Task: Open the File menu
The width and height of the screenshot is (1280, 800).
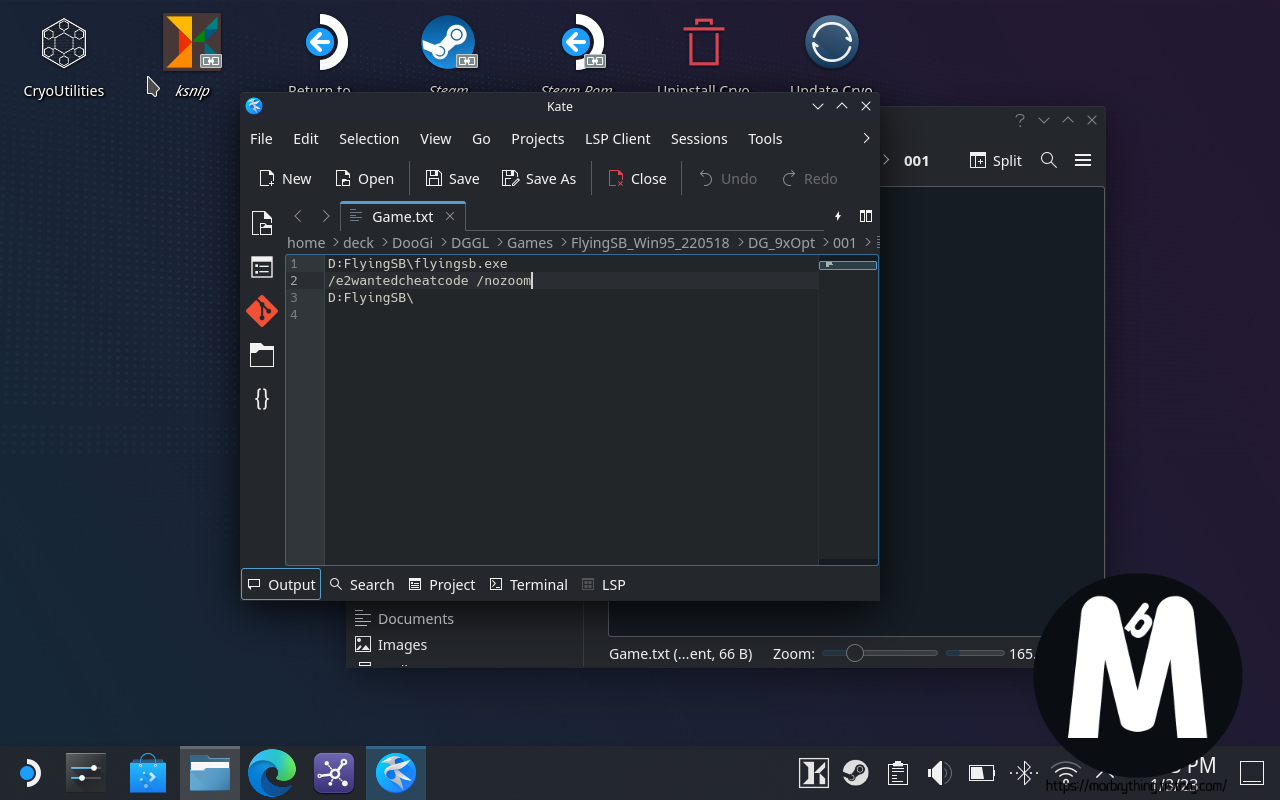Action: (261, 138)
